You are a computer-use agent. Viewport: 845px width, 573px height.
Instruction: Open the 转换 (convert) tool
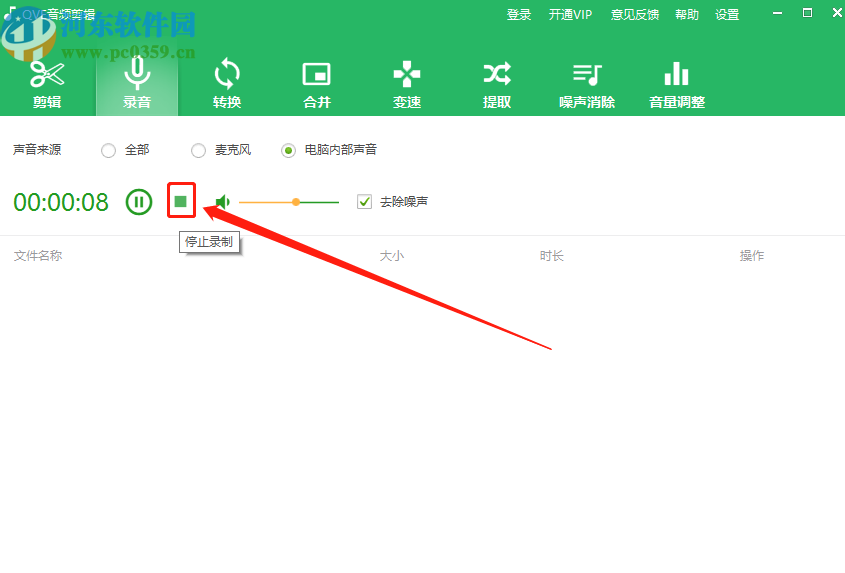[227, 85]
